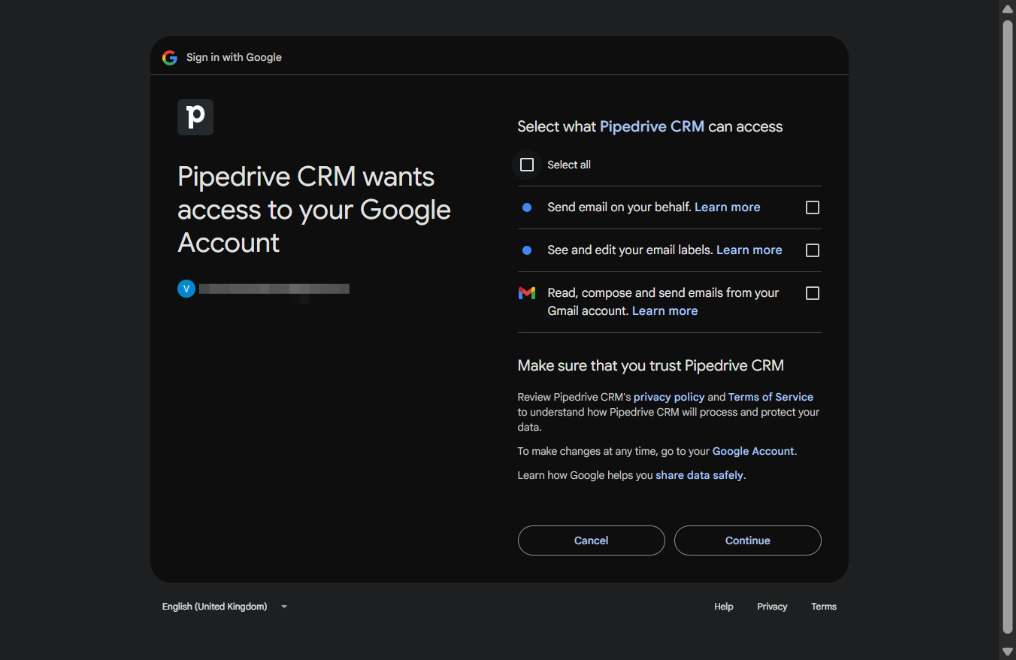1016x660 pixels.
Task: Open the share data safely link
Action: [699, 475]
